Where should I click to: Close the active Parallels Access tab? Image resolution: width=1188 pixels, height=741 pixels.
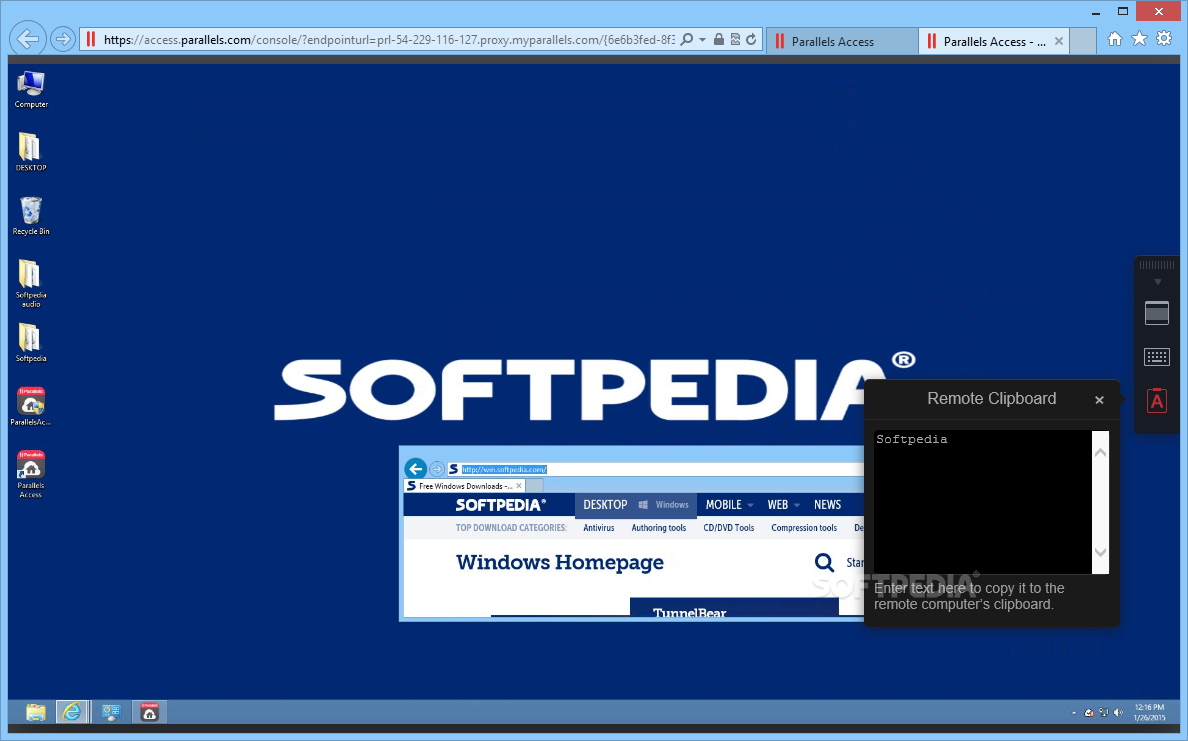1058,42
